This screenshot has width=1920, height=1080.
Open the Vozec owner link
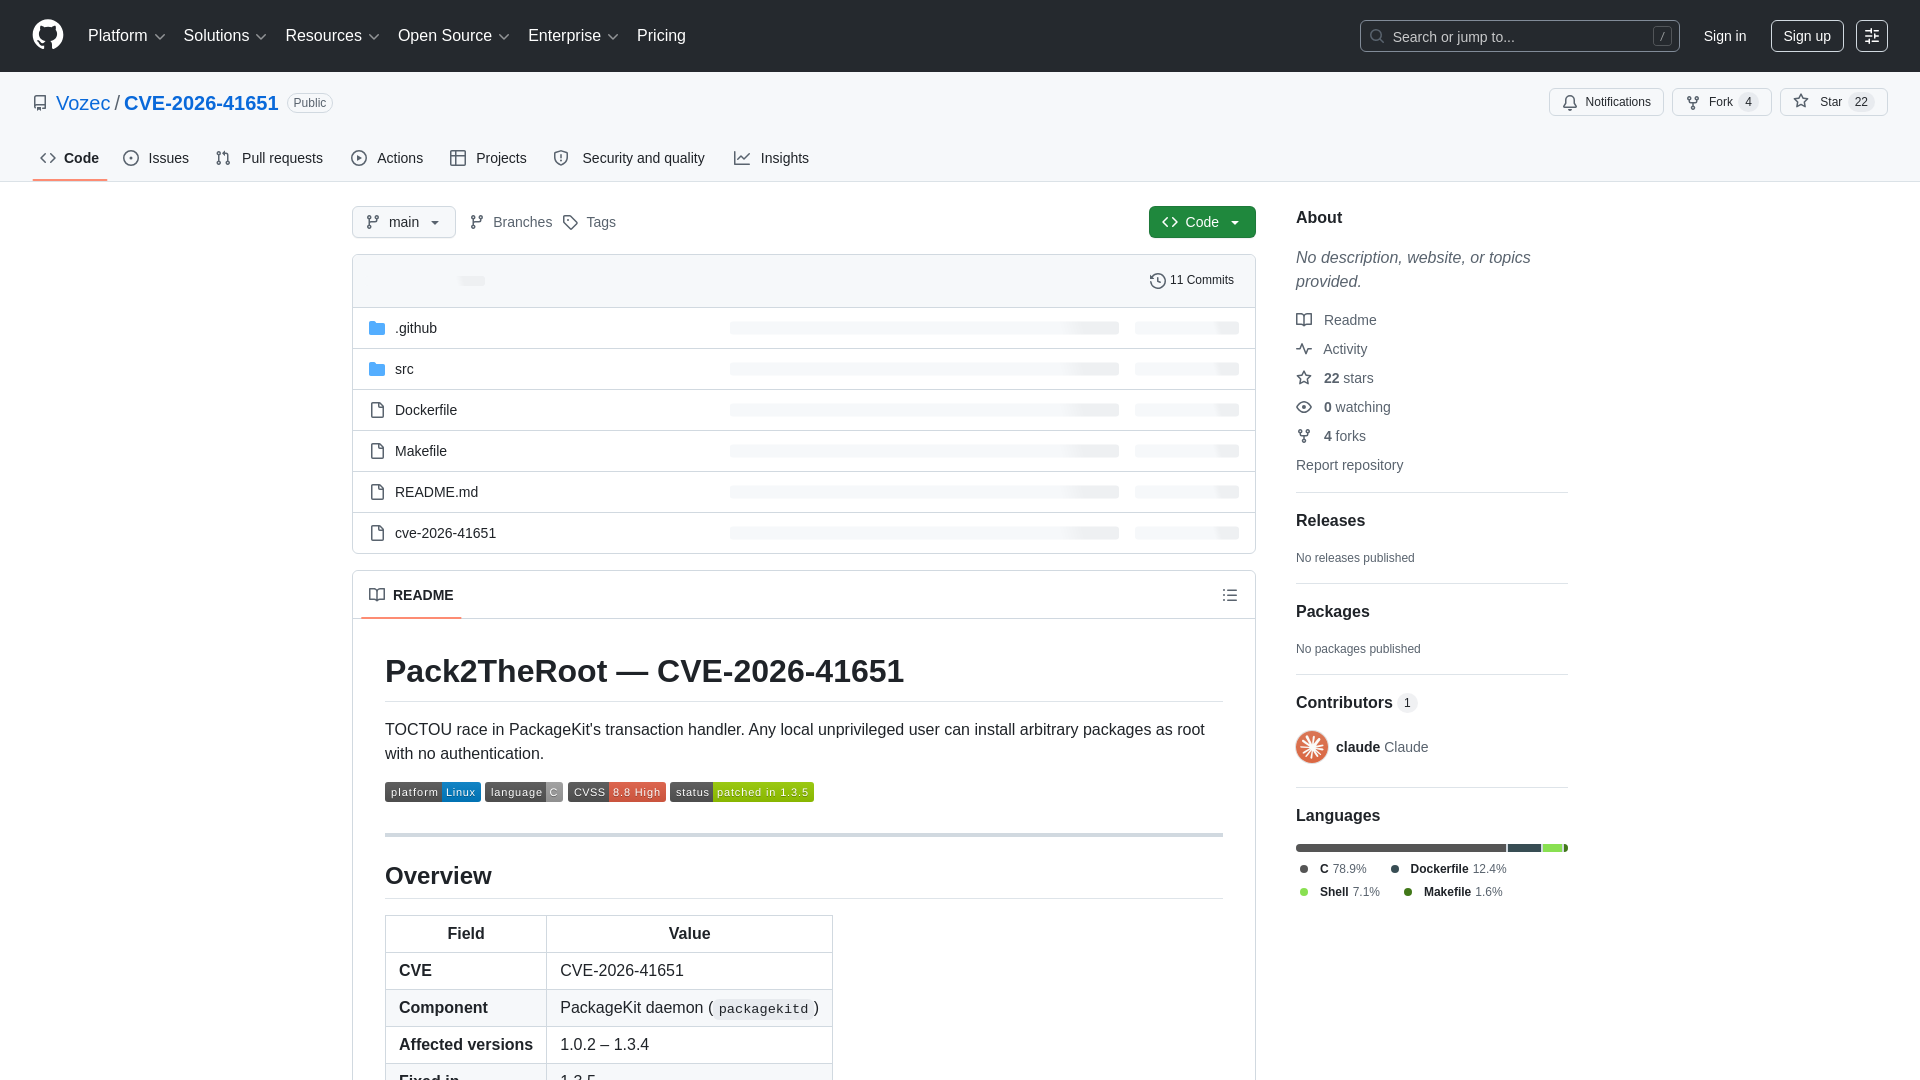(83, 103)
